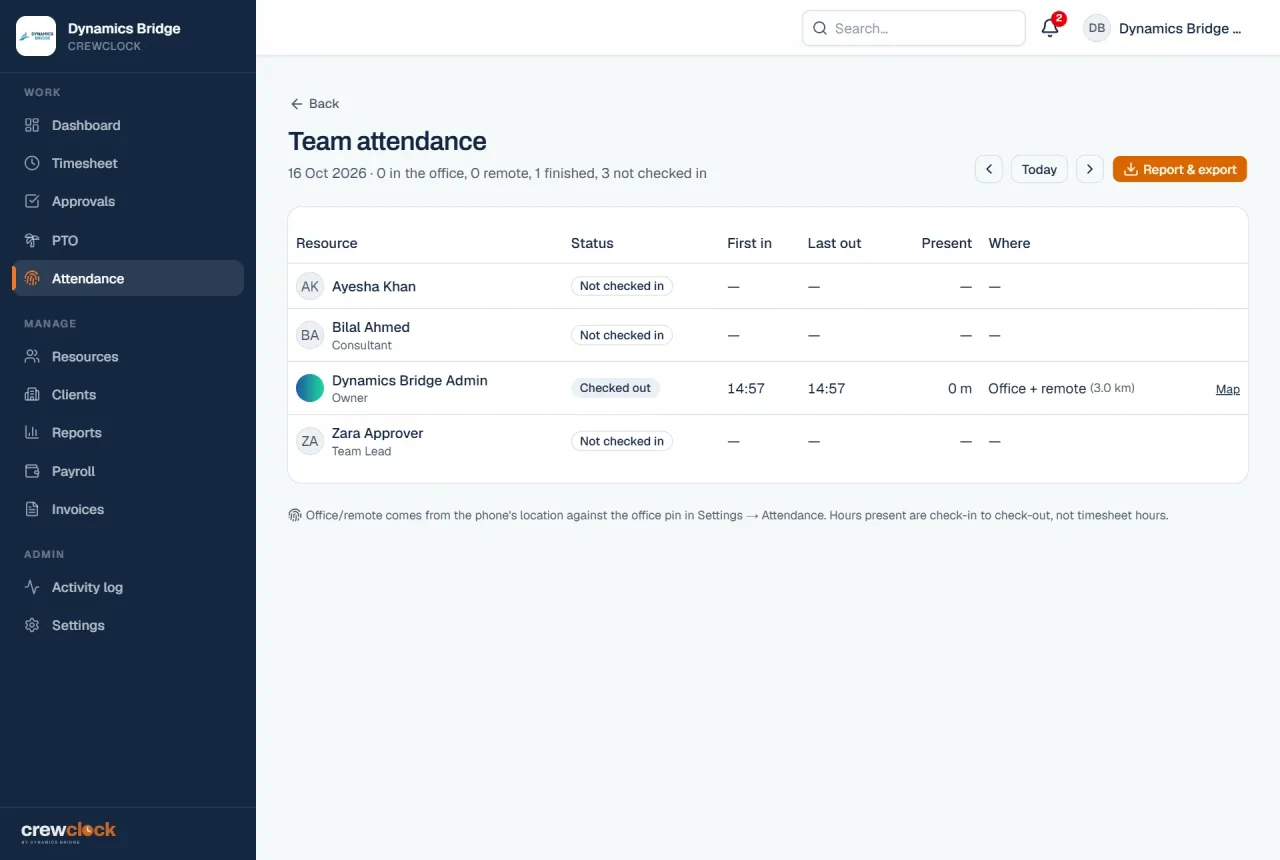Click the Report & export button

(x=1180, y=169)
